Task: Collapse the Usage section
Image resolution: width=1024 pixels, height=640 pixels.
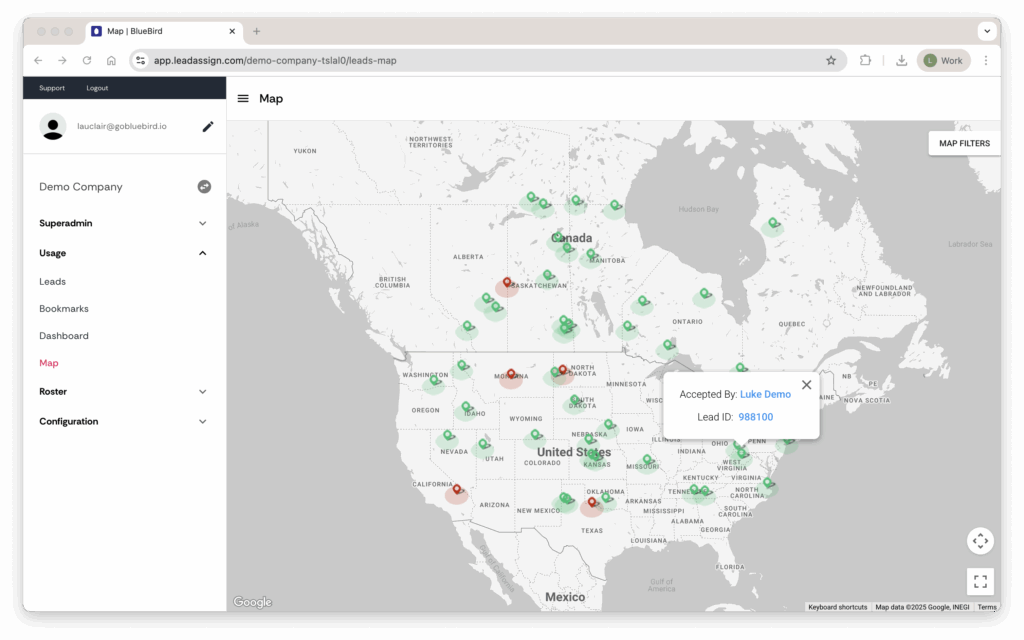Action: (x=202, y=254)
